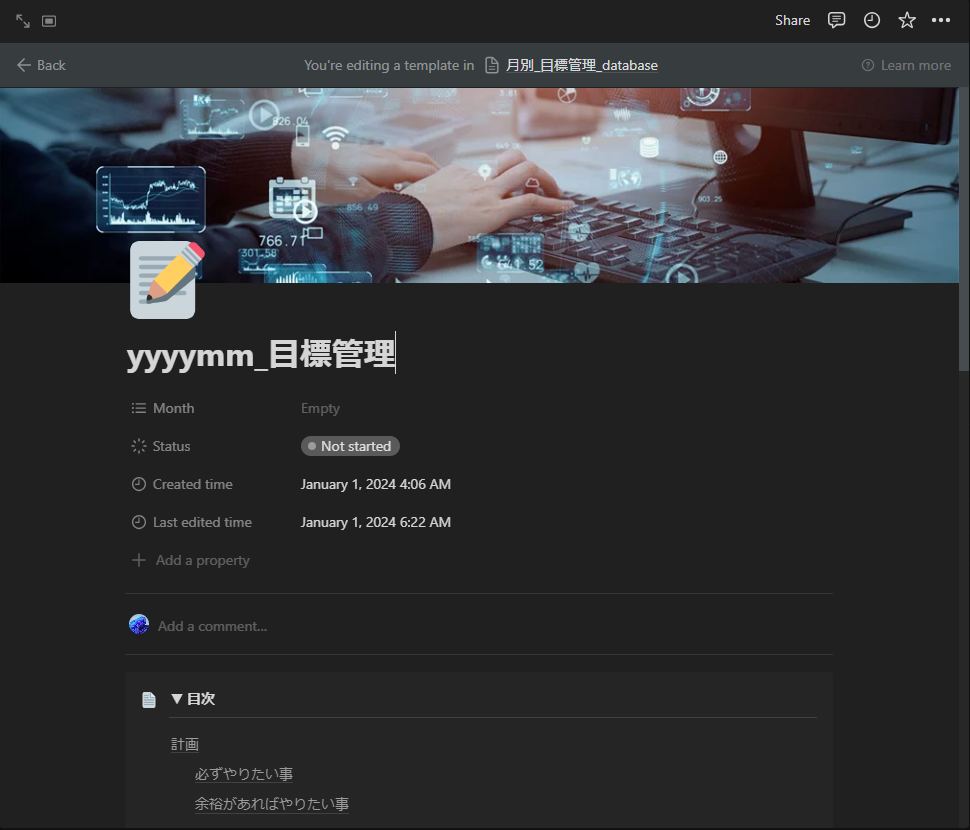
Task: Click the vertical scrollbar thumb
Action: tap(964, 229)
